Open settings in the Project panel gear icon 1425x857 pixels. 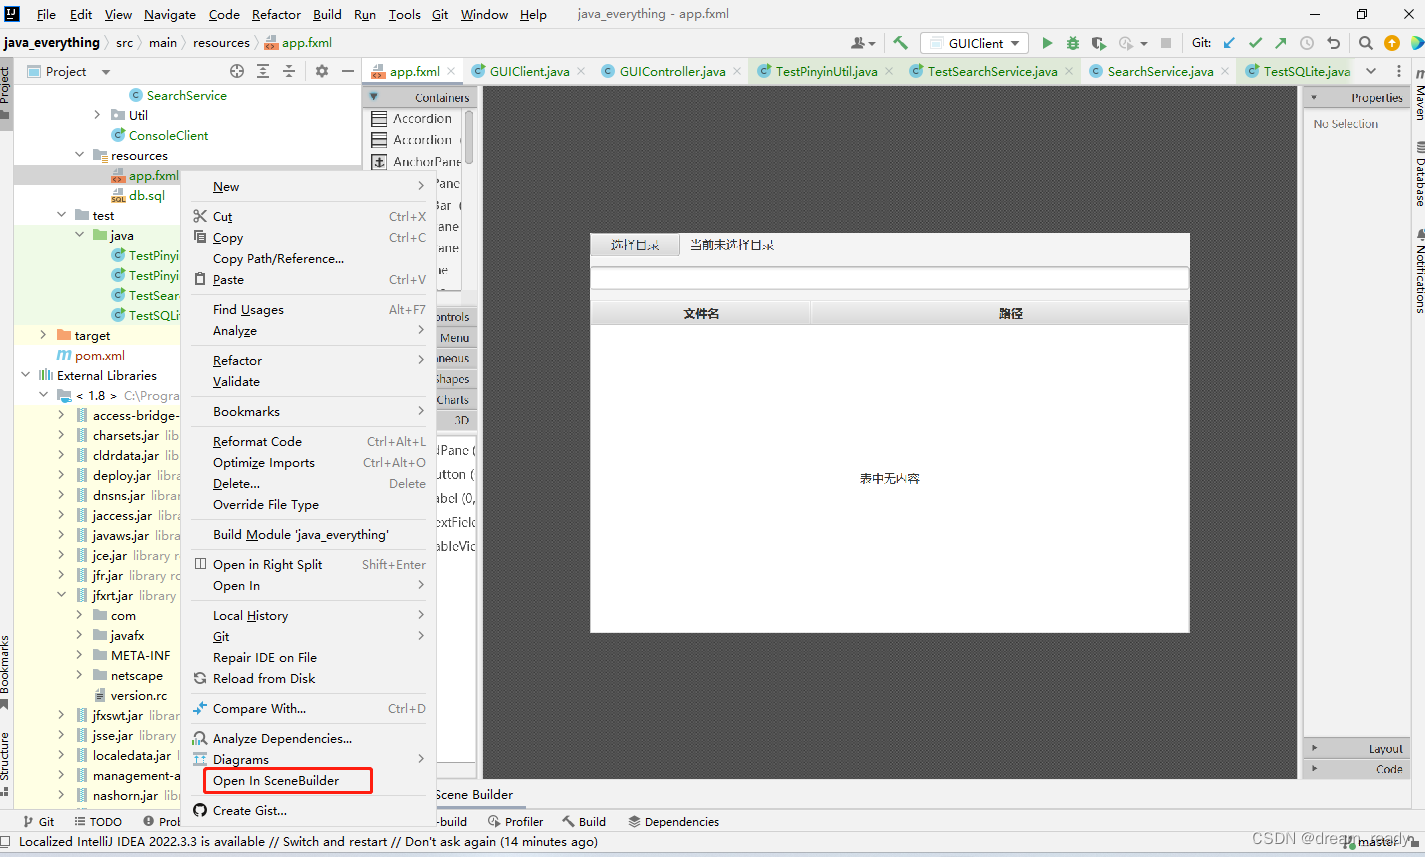pos(322,71)
